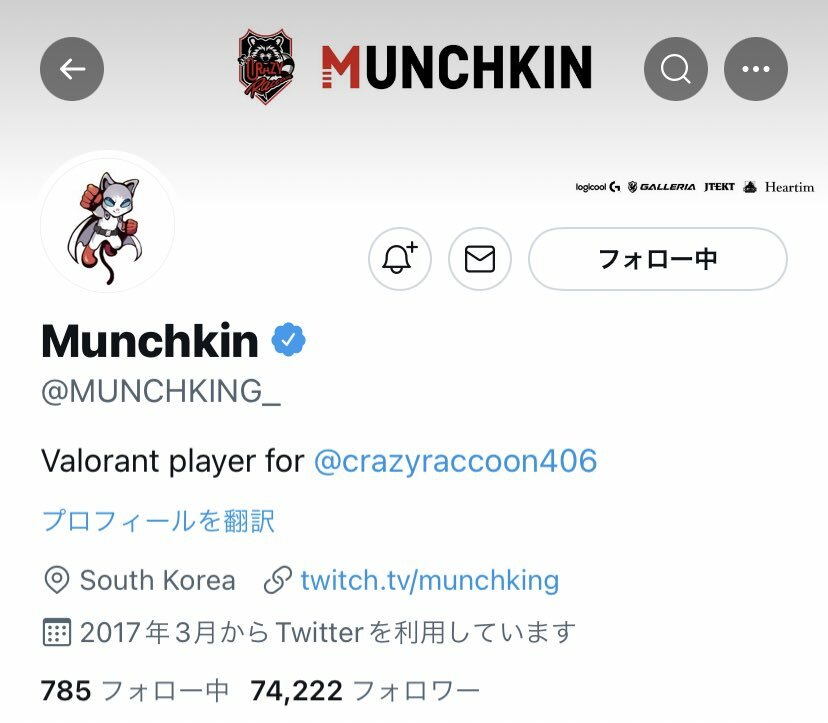Tap the calendar joined-date icon

tap(57, 632)
